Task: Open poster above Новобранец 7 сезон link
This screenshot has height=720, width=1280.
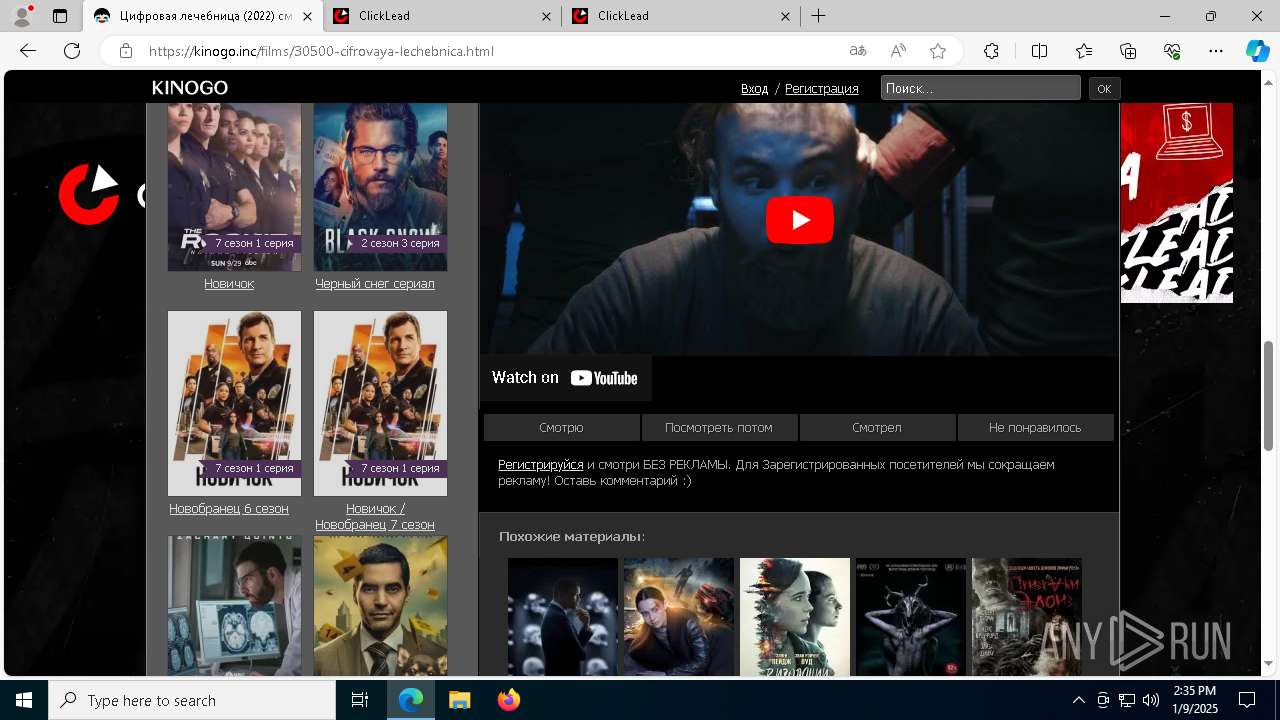Action: click(380, 403)
